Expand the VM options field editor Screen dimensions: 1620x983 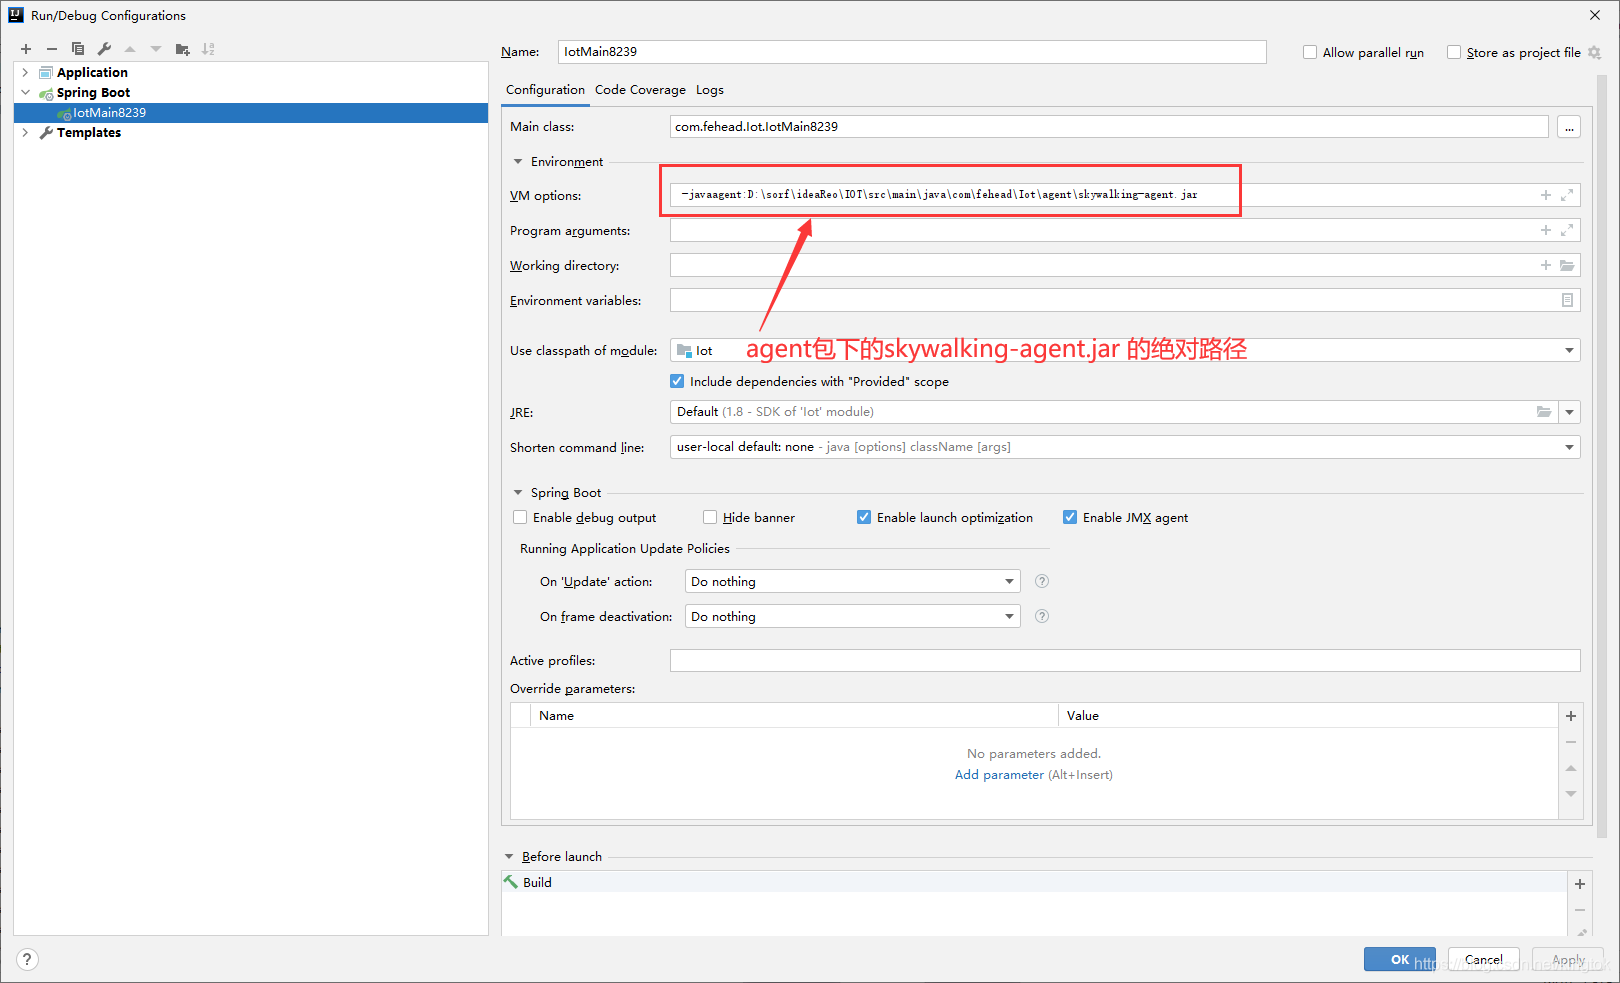pyautogui.click(x=1567, y=195)
